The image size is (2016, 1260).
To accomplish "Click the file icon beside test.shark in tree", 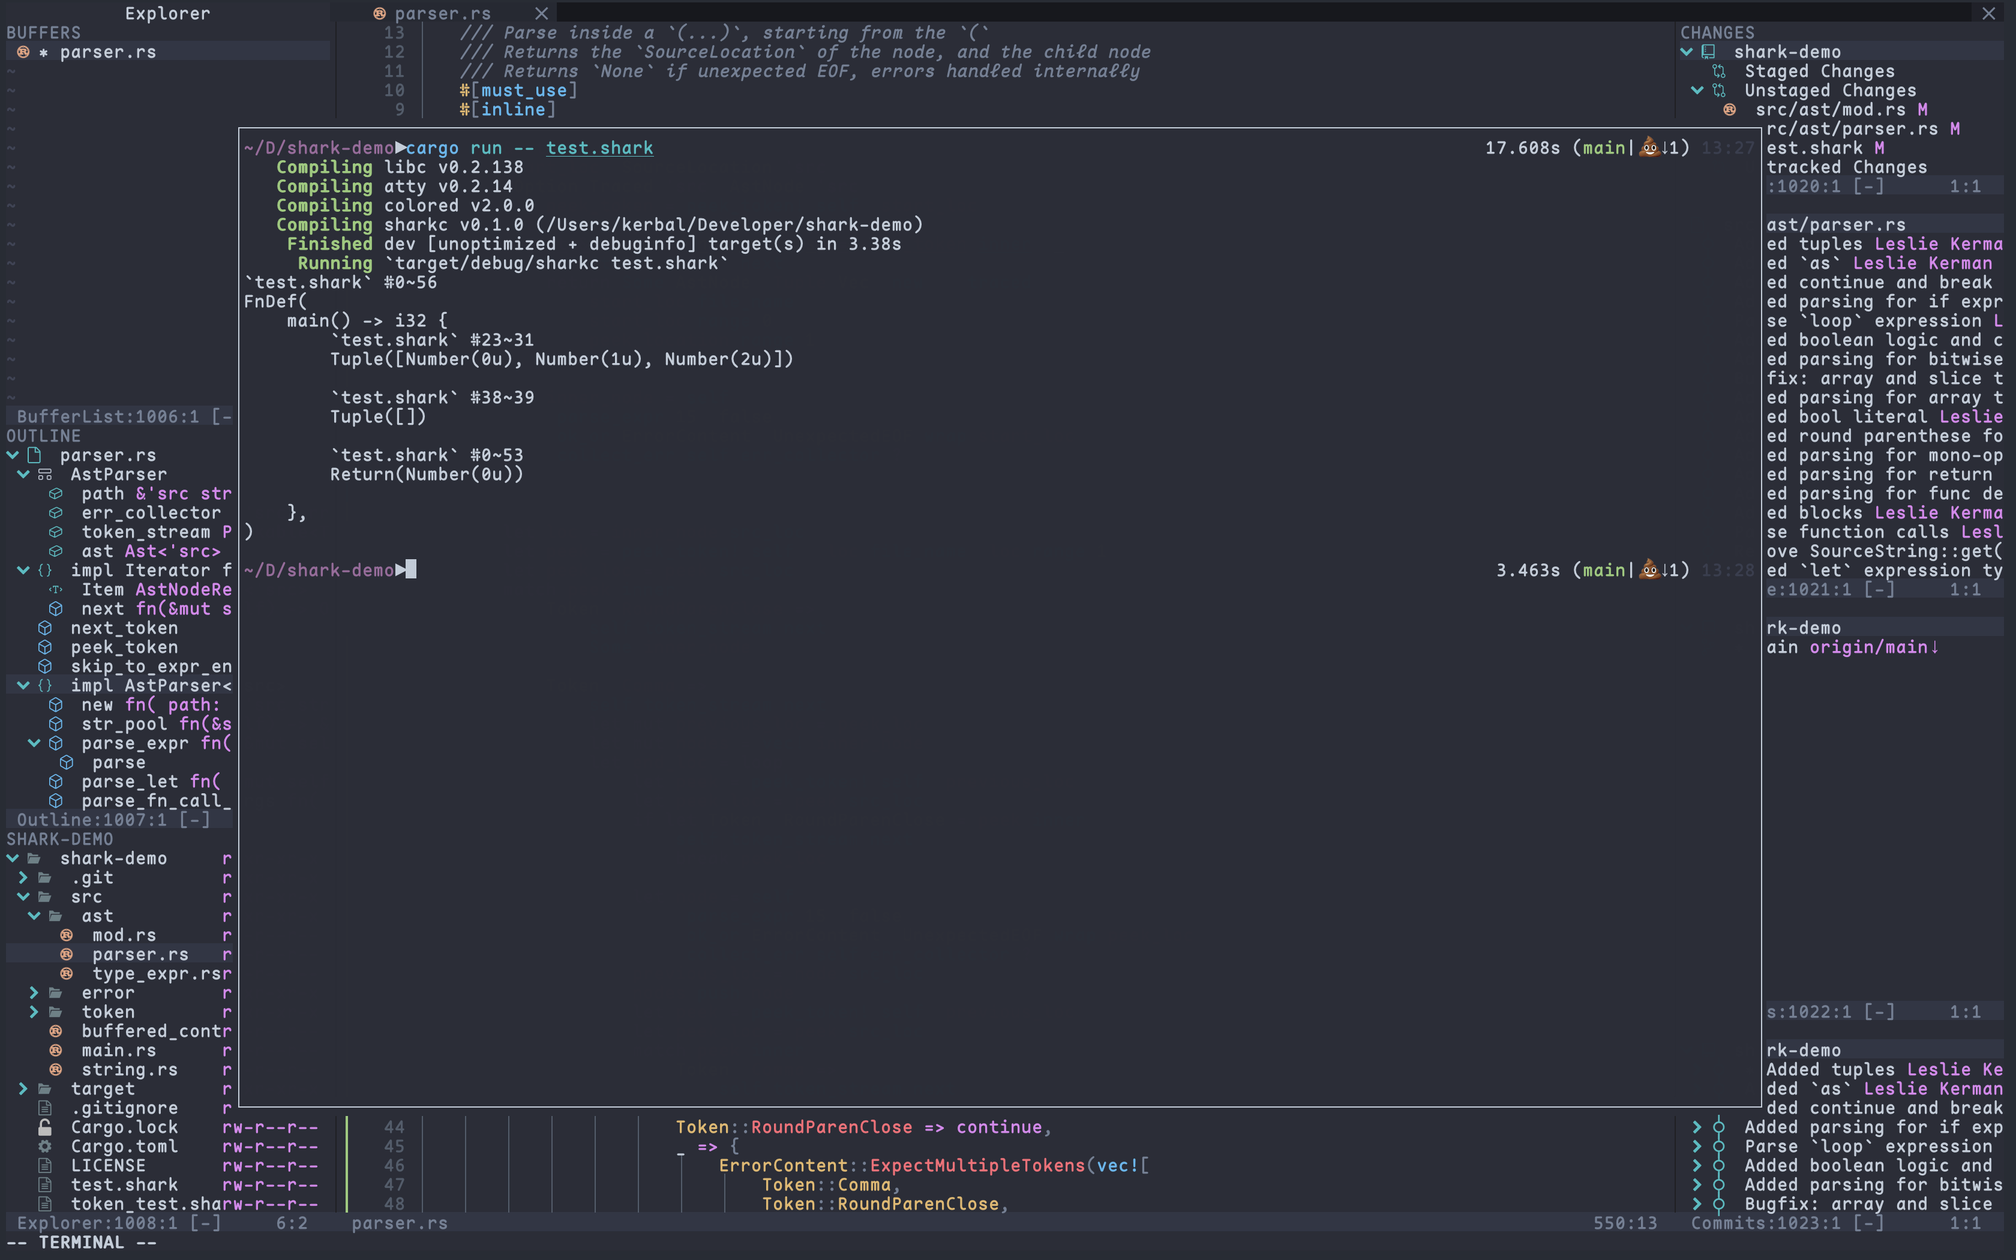I will [45, 1185].
